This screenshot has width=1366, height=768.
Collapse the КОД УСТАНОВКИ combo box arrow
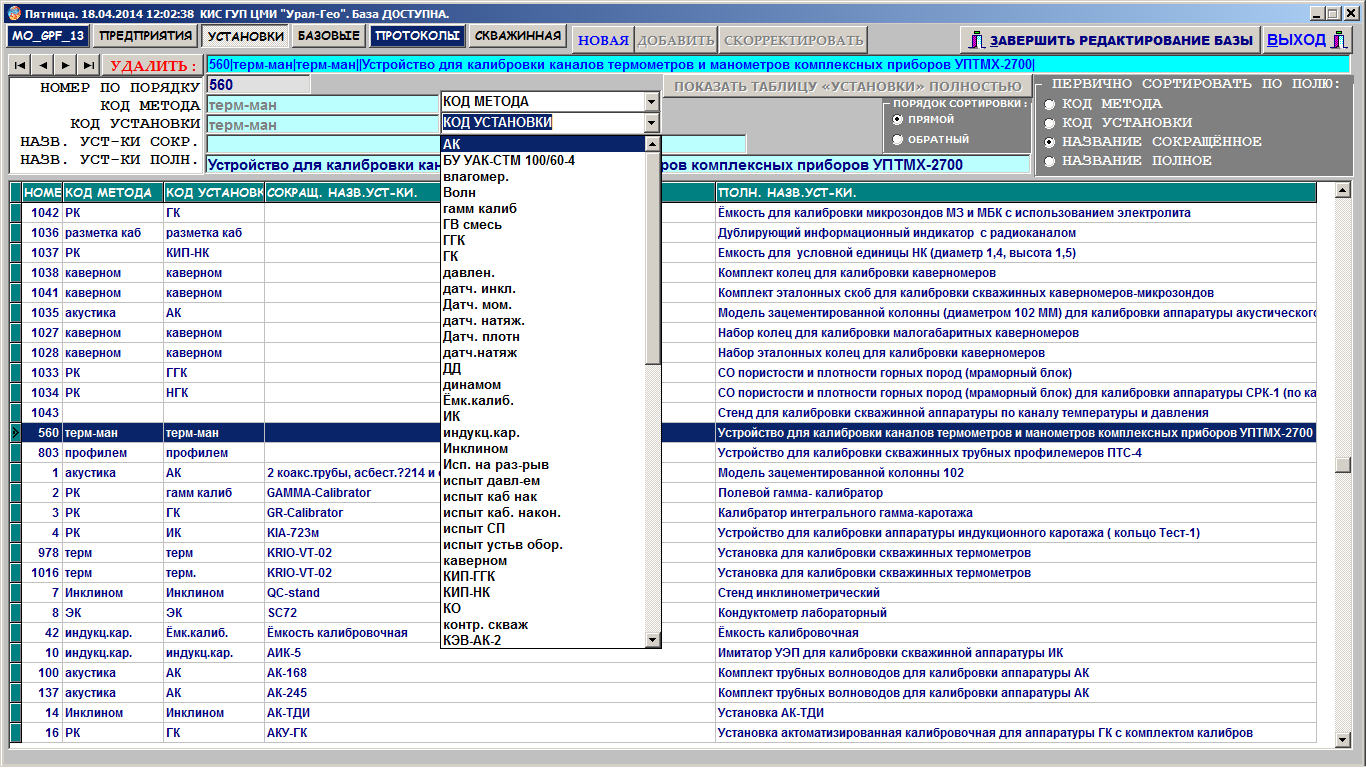(x=652, y=123)
